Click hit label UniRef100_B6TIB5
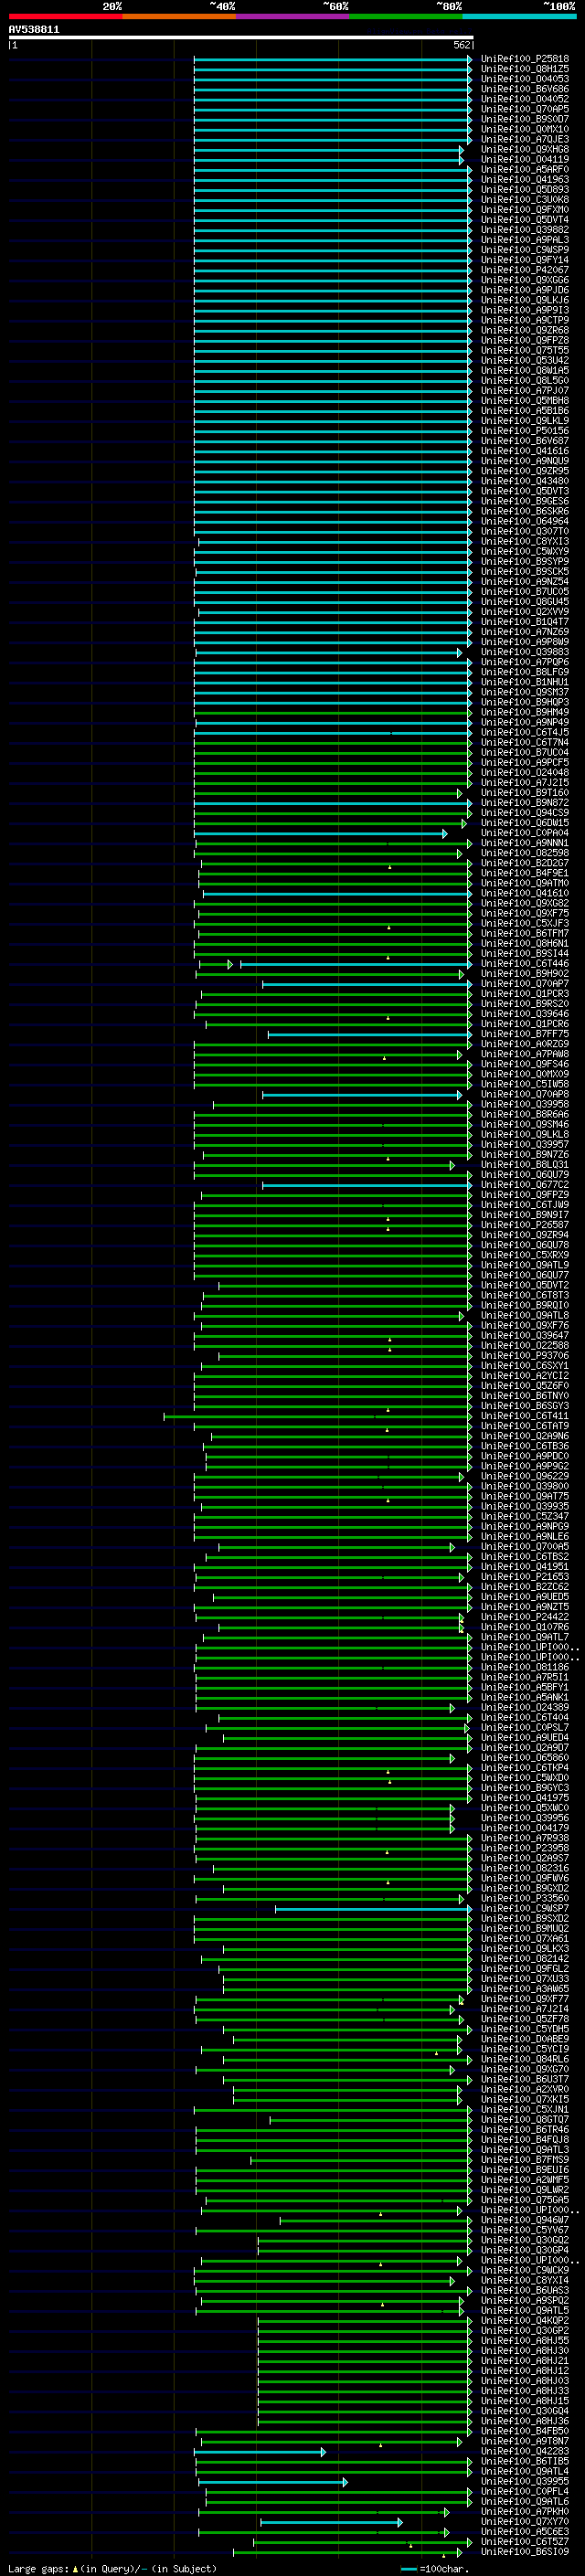This screenshot has height=2576, width=585. coord(525,2460)
